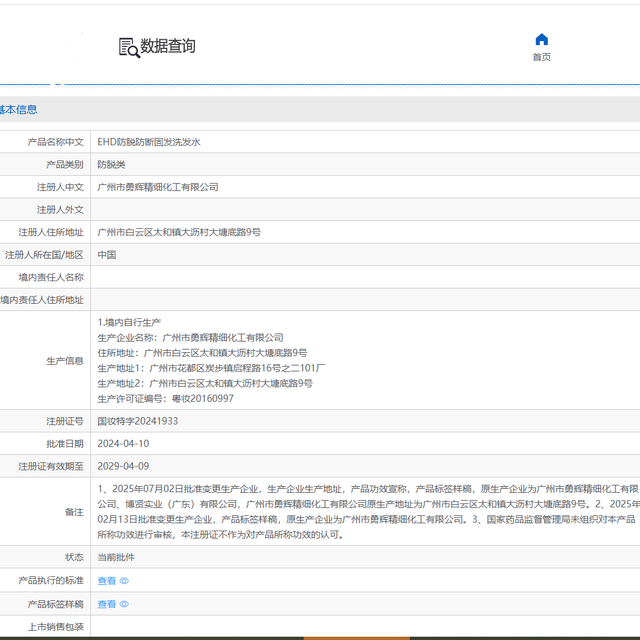Click the 生产企业名称 line in 生产信息
This screenshot has height=640, width=640.
[190, 338]
